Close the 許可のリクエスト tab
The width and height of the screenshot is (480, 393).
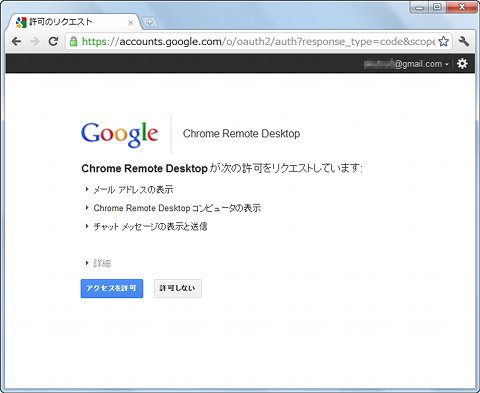tap(131, 22)
